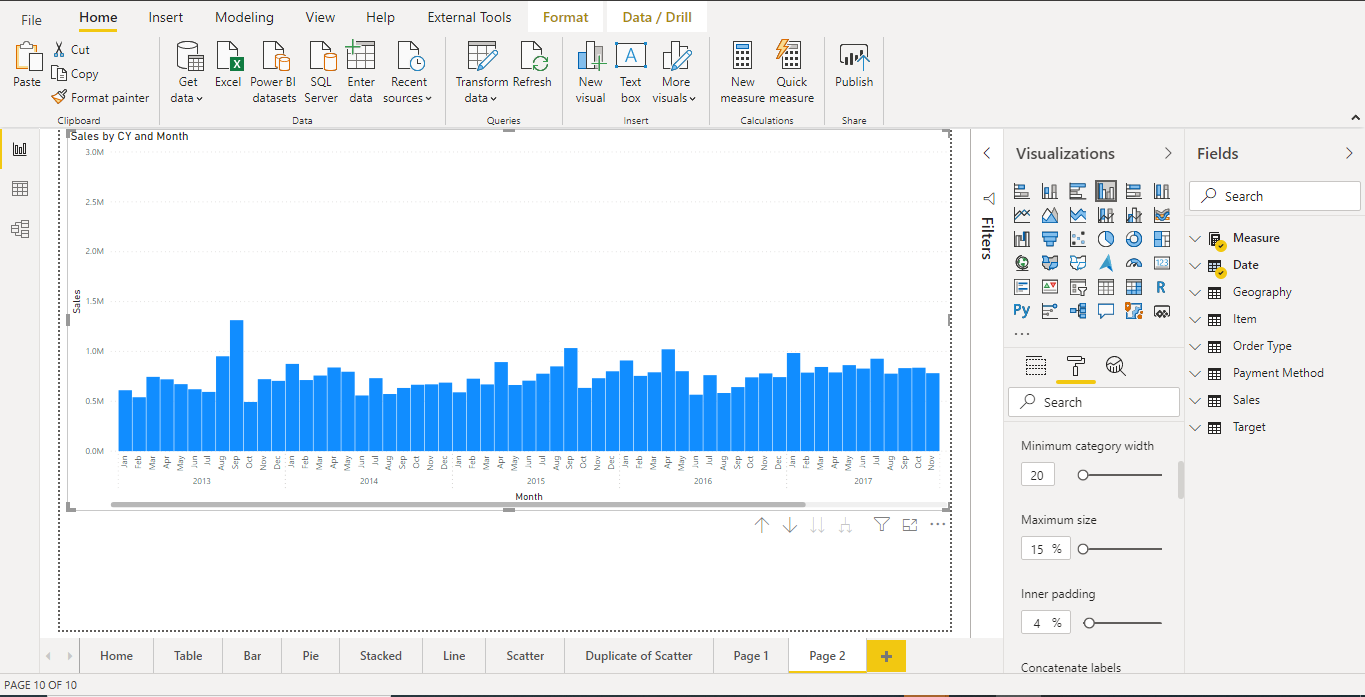Click New measure in Calculations
Screen dimensions: 1365x697
click(742, 72)
